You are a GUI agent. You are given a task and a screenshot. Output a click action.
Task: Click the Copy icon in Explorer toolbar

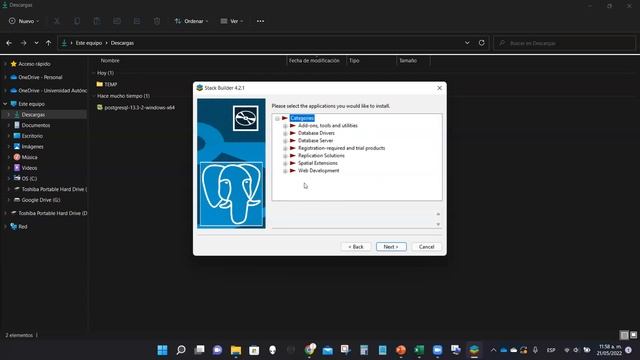(x=77, y=21)
